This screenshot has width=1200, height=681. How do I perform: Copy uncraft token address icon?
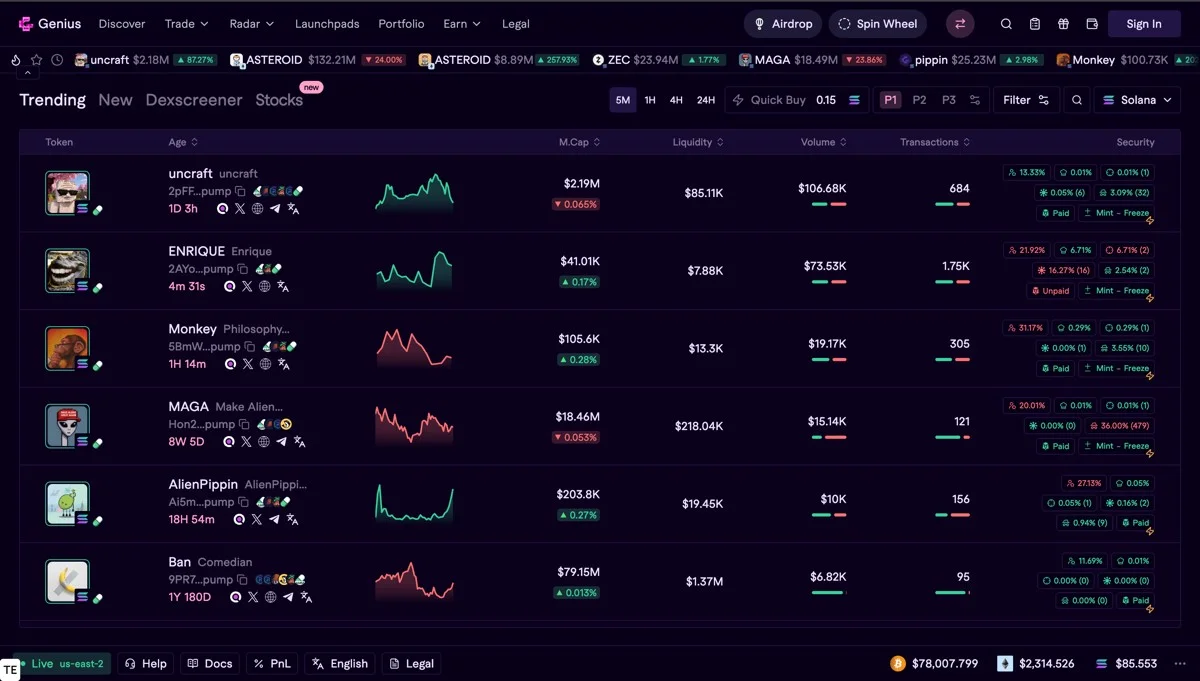click(240, 191)
